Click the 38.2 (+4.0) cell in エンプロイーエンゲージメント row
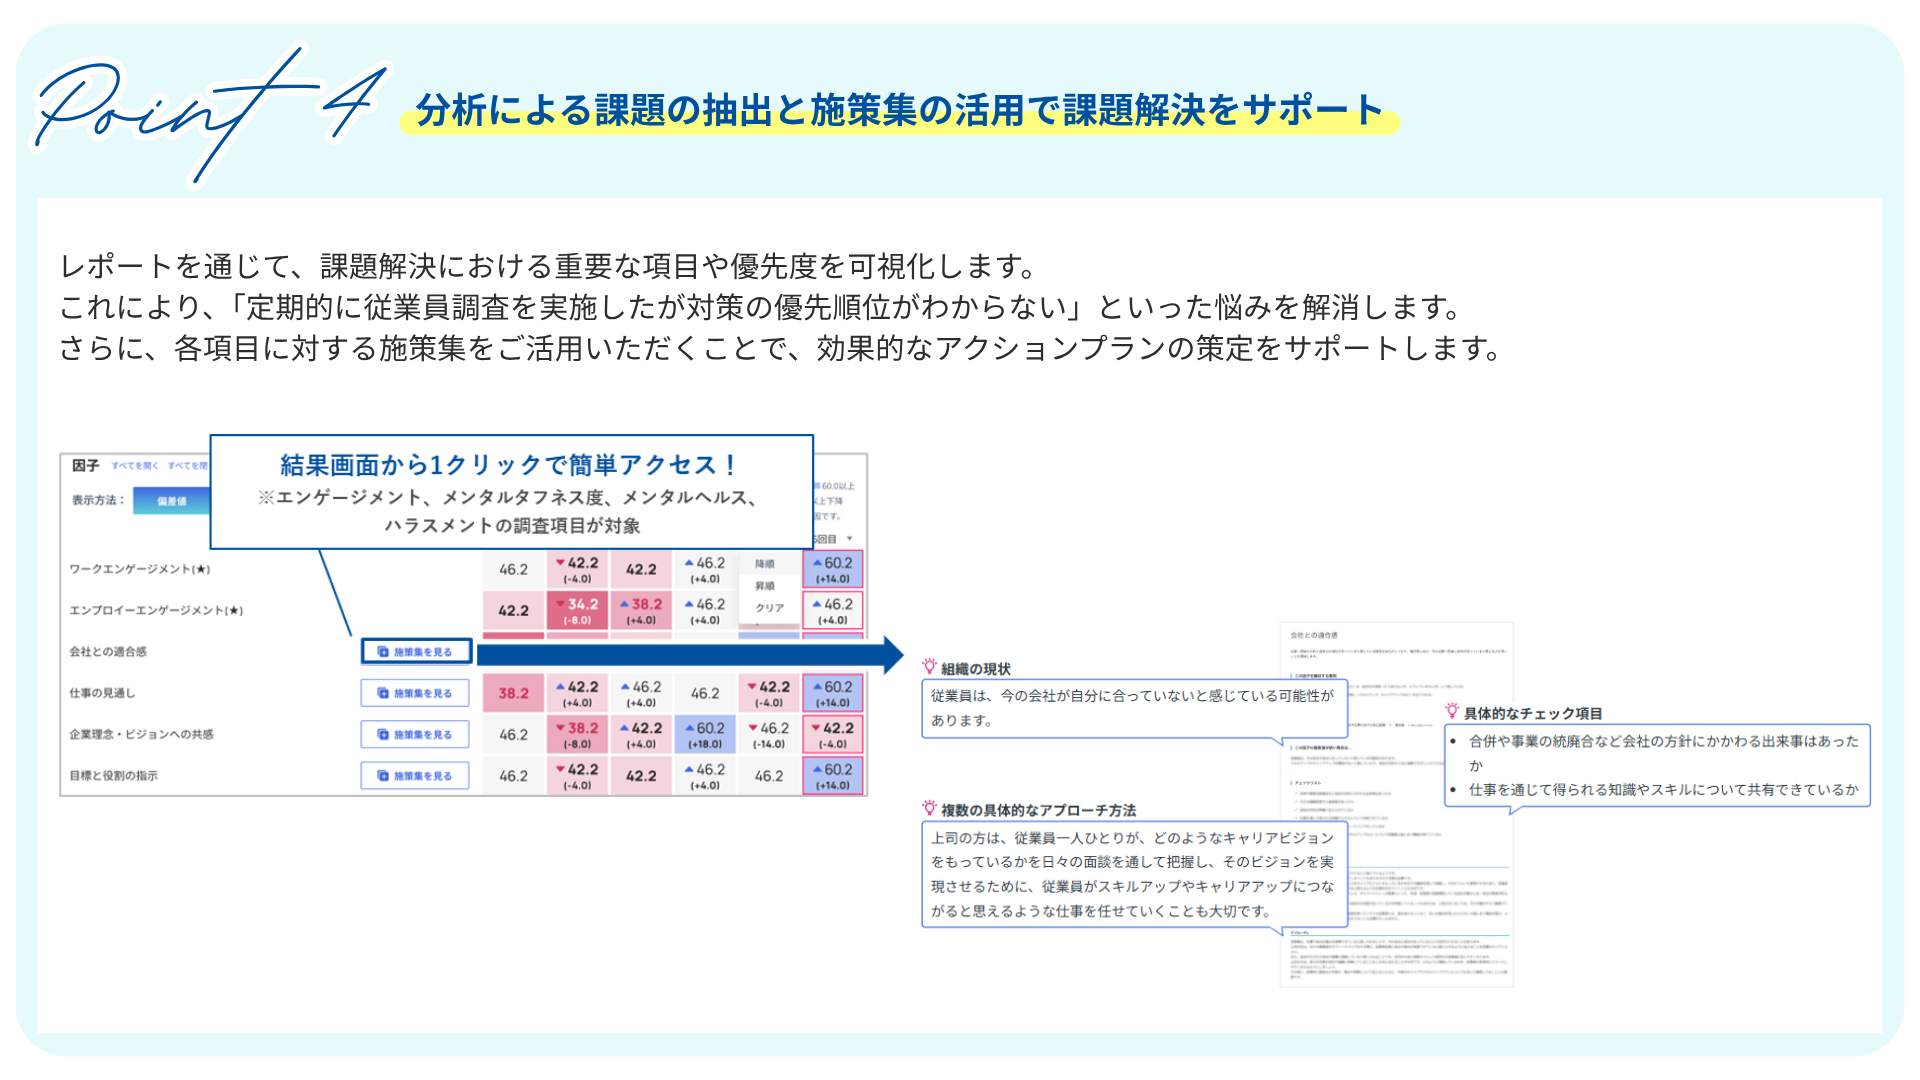Screen dimensions: 1920x1080 (x=641, y=610)
